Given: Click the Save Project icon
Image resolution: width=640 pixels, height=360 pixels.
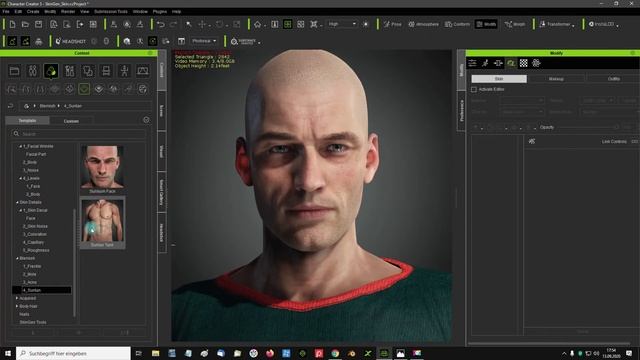Looking at the screenshot, I should [38, 24].
